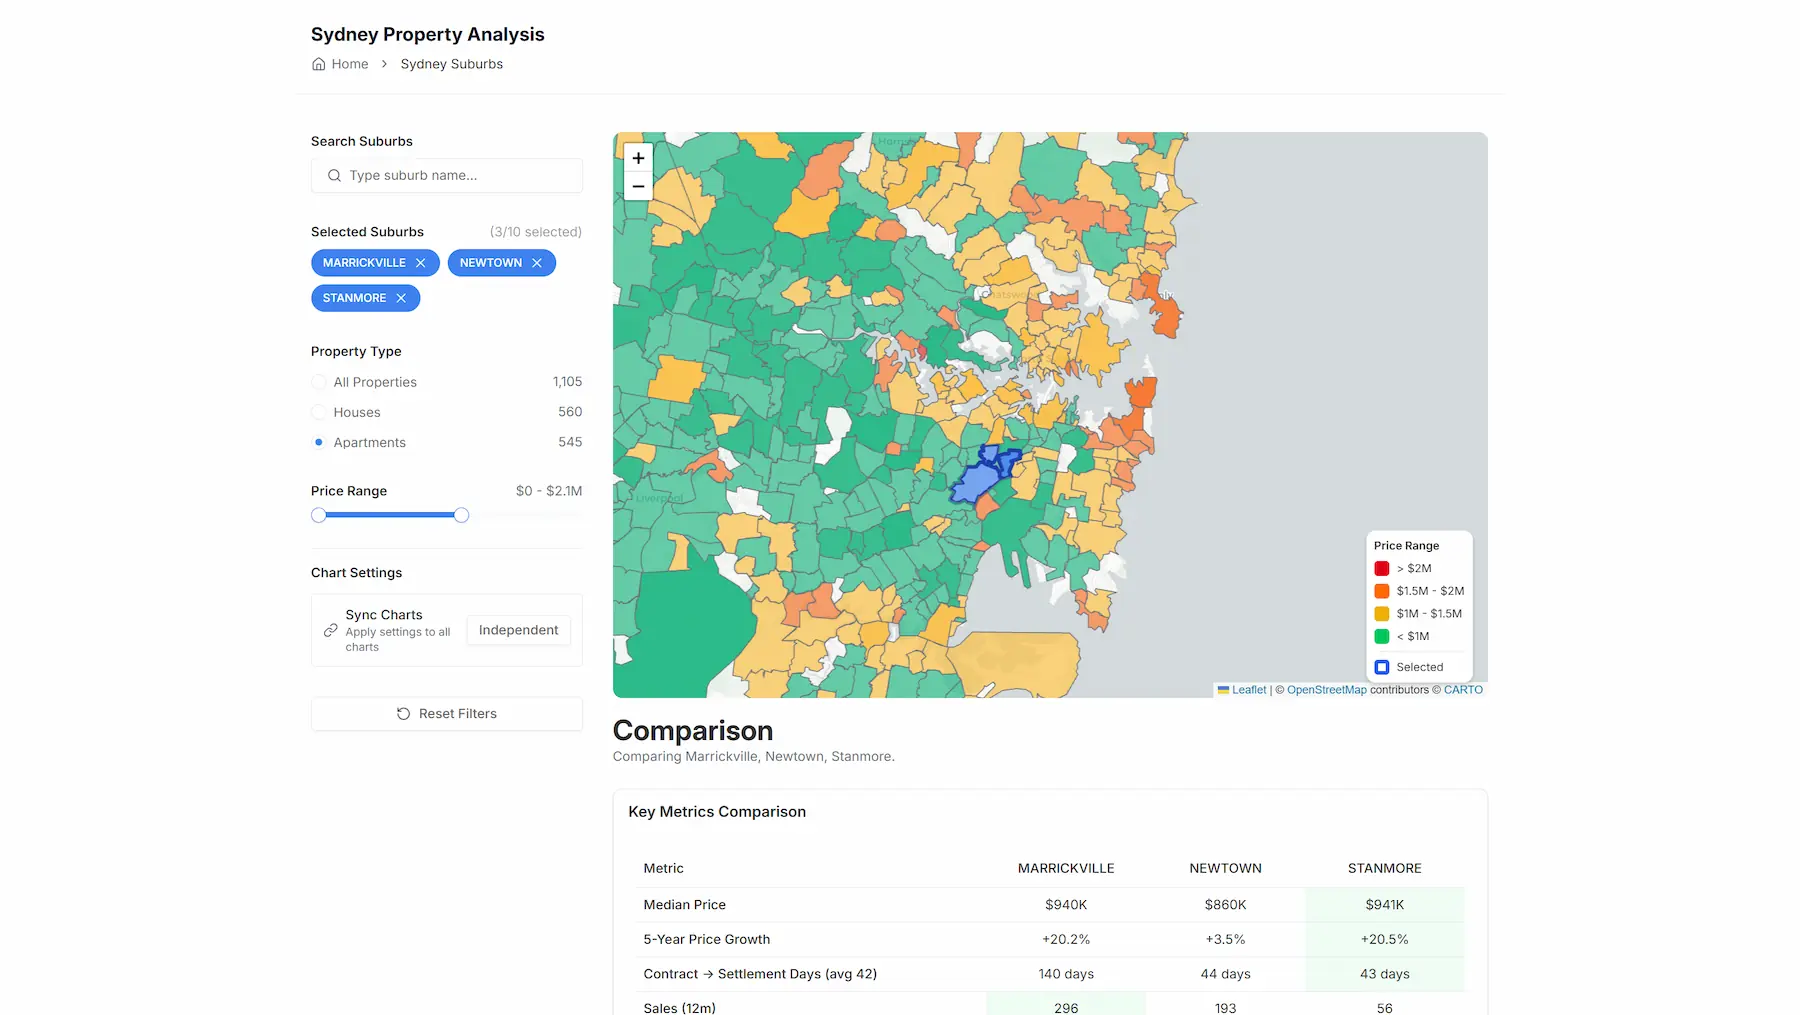Click the chain link icon beside Sync Charts
This screenshot has height=1015, width=1800.
point(330,630)
